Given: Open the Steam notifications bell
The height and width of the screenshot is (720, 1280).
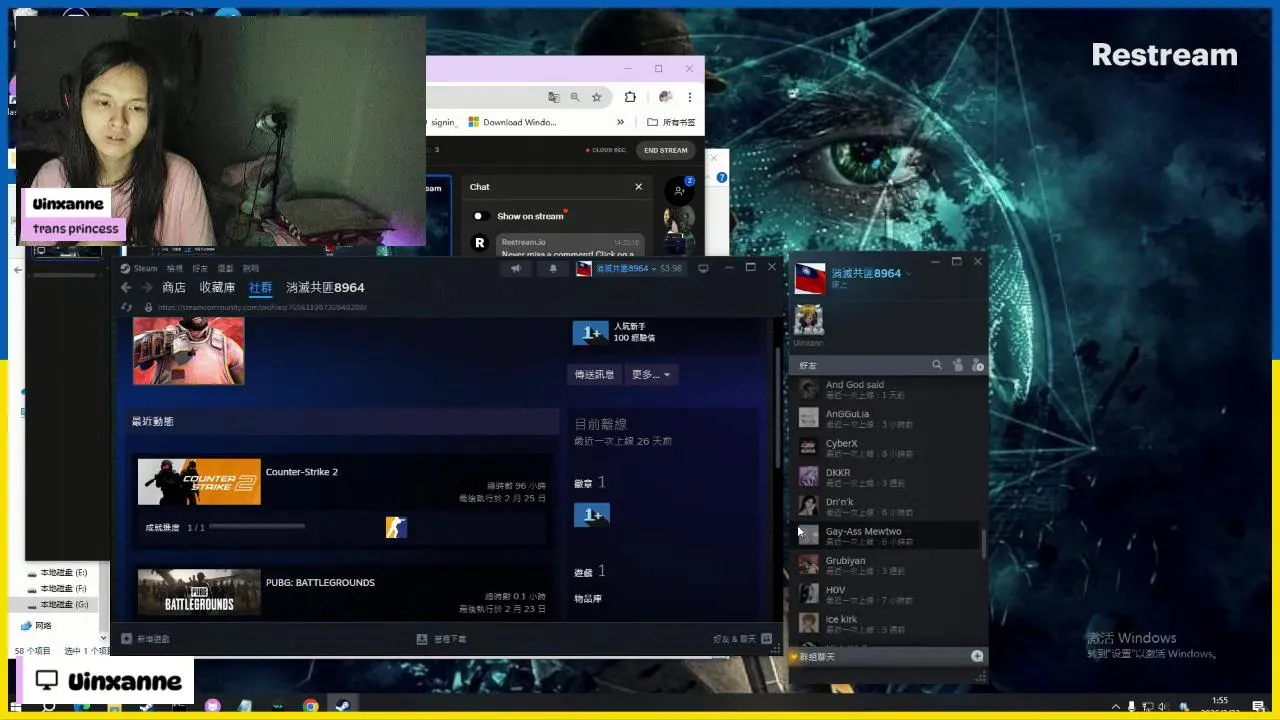Looking at the screenshot, I should tap(553, 268).
